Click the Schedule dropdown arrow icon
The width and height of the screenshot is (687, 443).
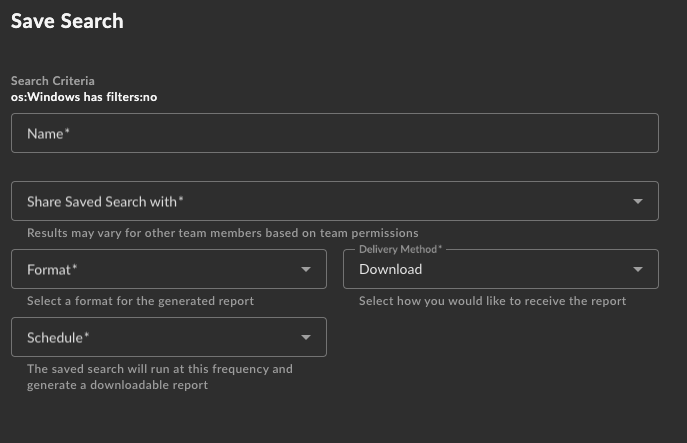[306, 337]
